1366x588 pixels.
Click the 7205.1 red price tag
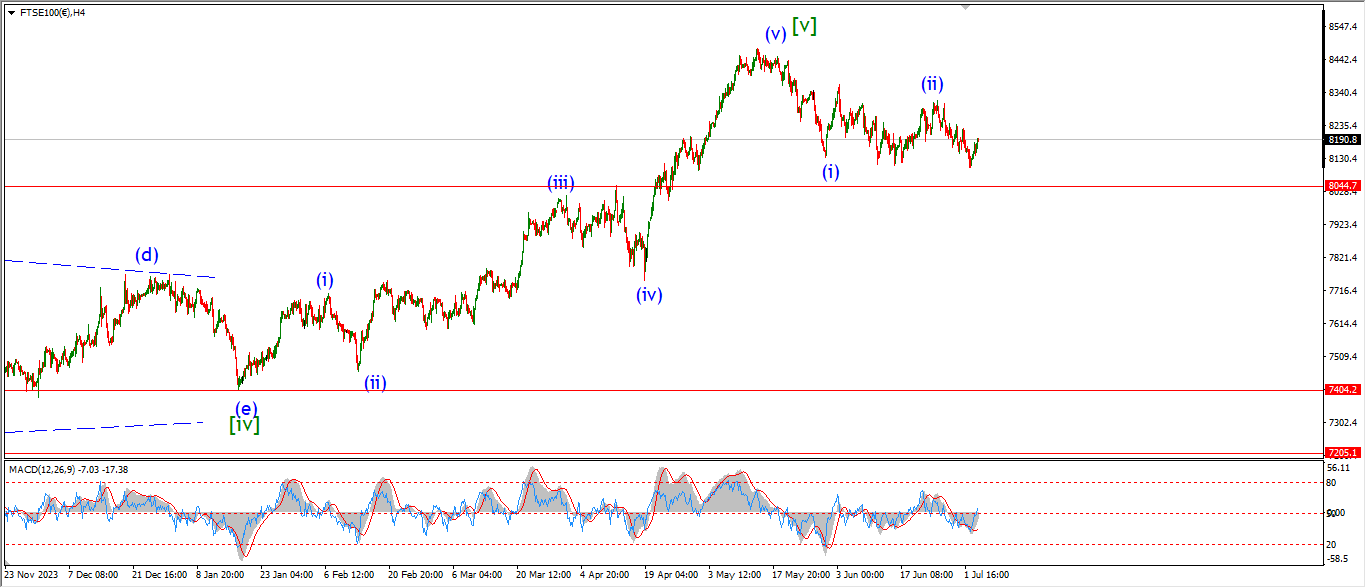[1341, 452]
